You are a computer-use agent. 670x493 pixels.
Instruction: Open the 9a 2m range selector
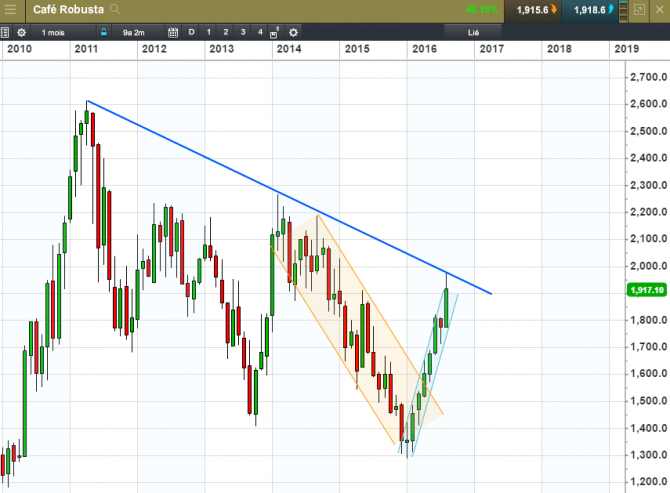click(137, 32)
